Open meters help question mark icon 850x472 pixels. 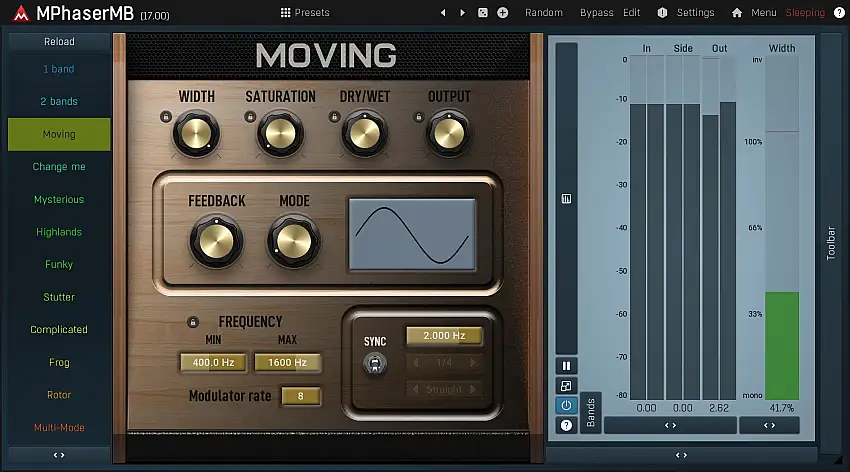click(x=566, y=425)
